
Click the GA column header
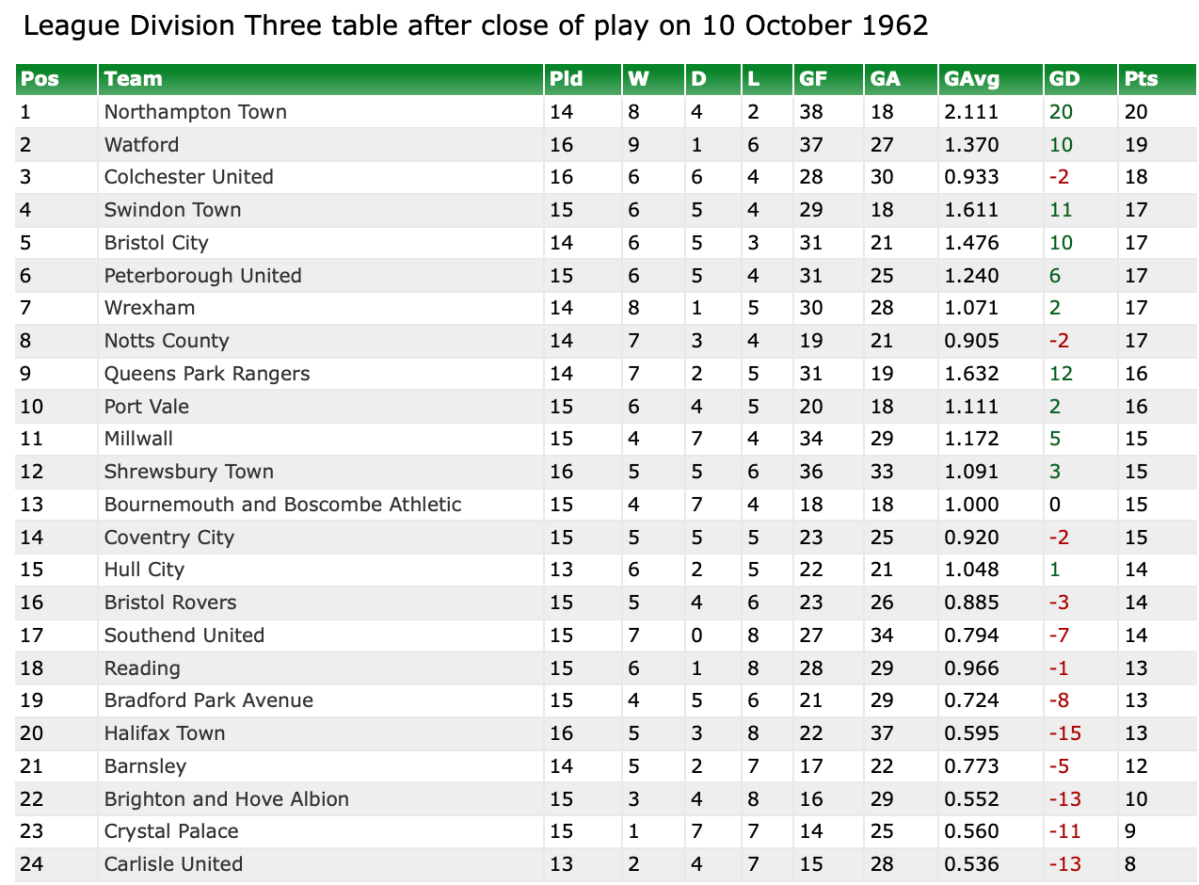885,79
